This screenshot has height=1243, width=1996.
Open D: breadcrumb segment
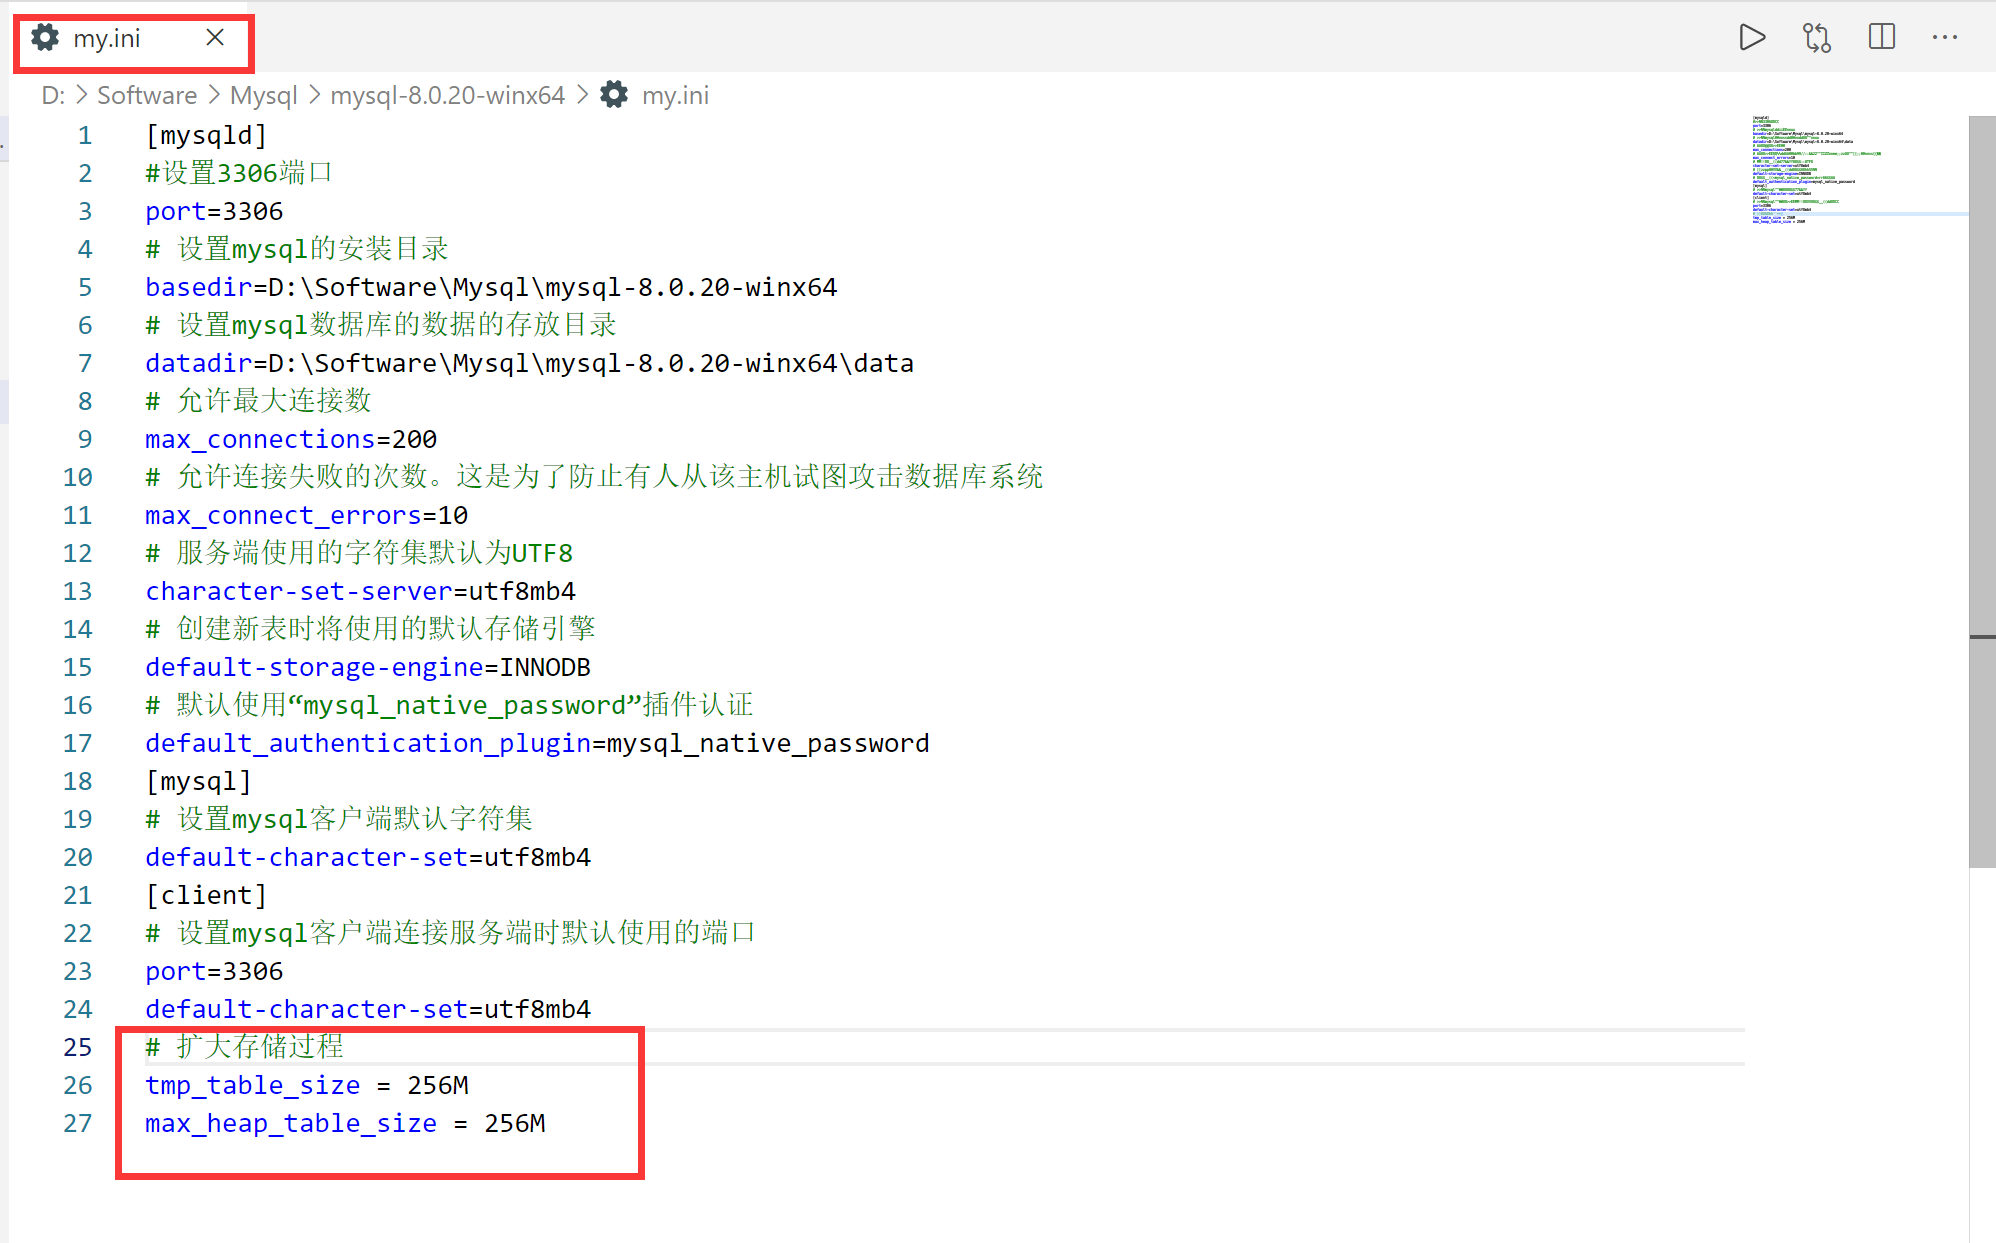pyautogui.click(x=53, y=95)
